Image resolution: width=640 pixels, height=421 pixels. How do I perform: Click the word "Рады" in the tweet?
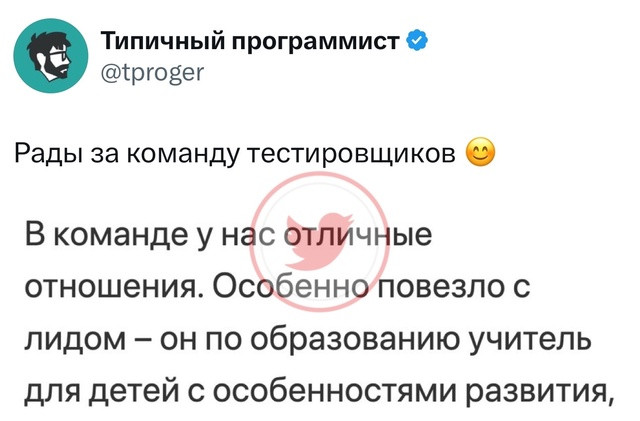point(45,154)
